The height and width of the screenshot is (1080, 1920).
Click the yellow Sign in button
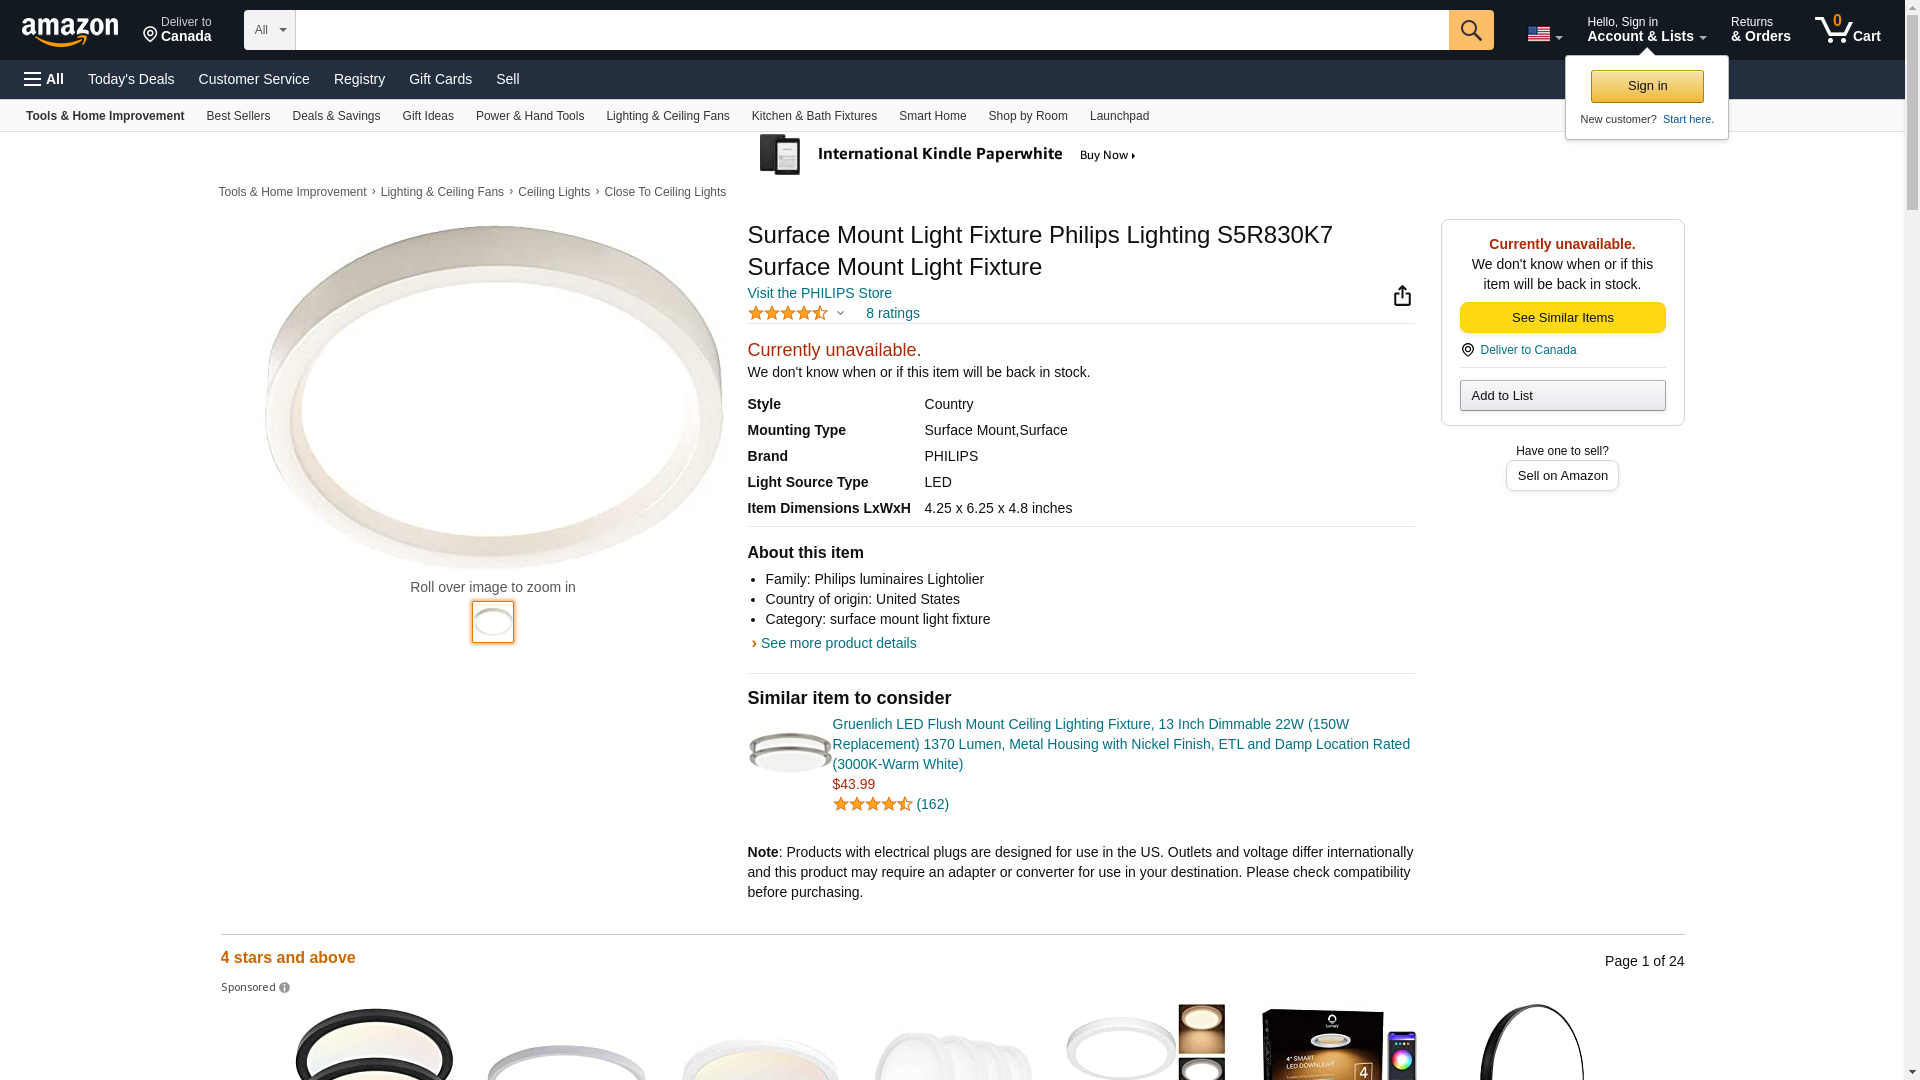click(x=1646, y=86)
